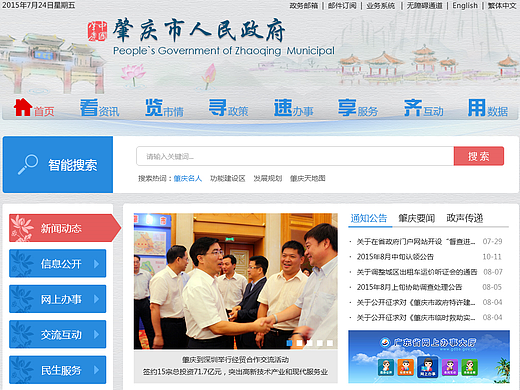
Task: Open notice 关于在省政府门户网站开设 dated 07-29
Action: tap(416, 242)
